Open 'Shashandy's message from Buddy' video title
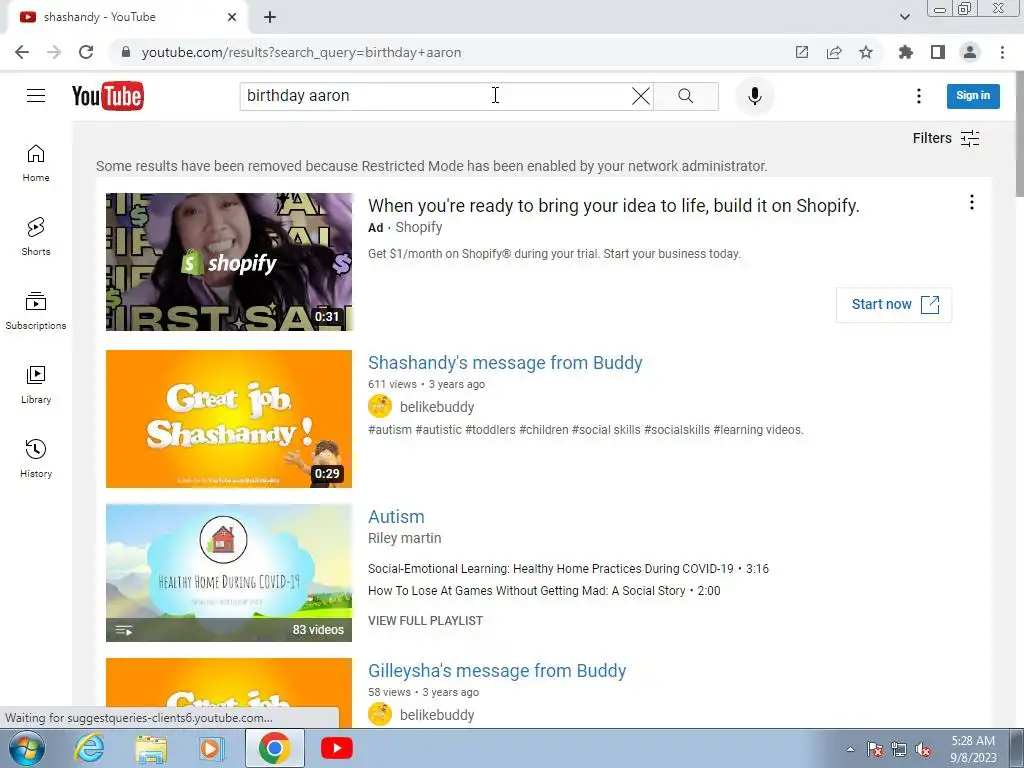The width and height of the screenshot is (1024, 768). click(505, 362)
